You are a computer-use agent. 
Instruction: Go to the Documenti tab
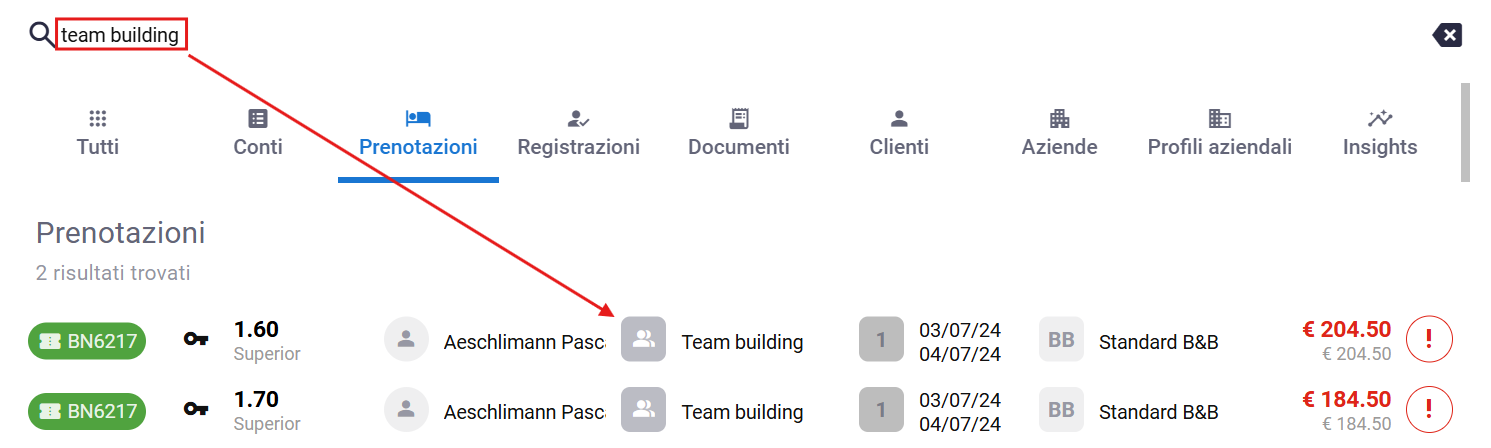coord(739,133)
